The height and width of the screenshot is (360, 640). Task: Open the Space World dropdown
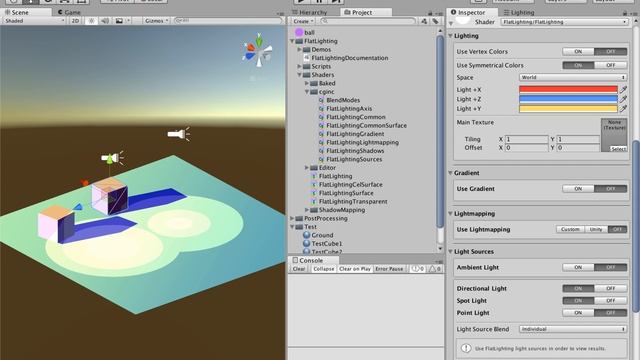point(573,77)
